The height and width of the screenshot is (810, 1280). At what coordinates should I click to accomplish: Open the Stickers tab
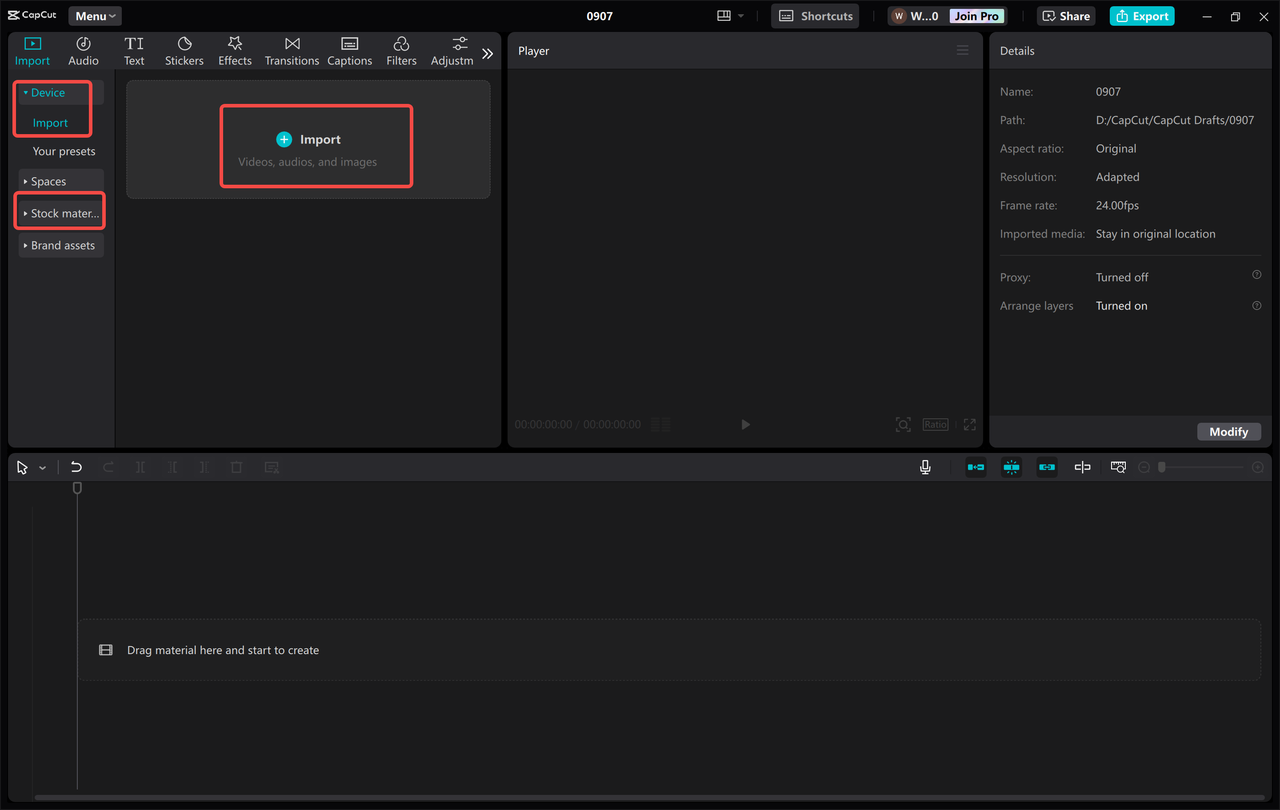184,51
